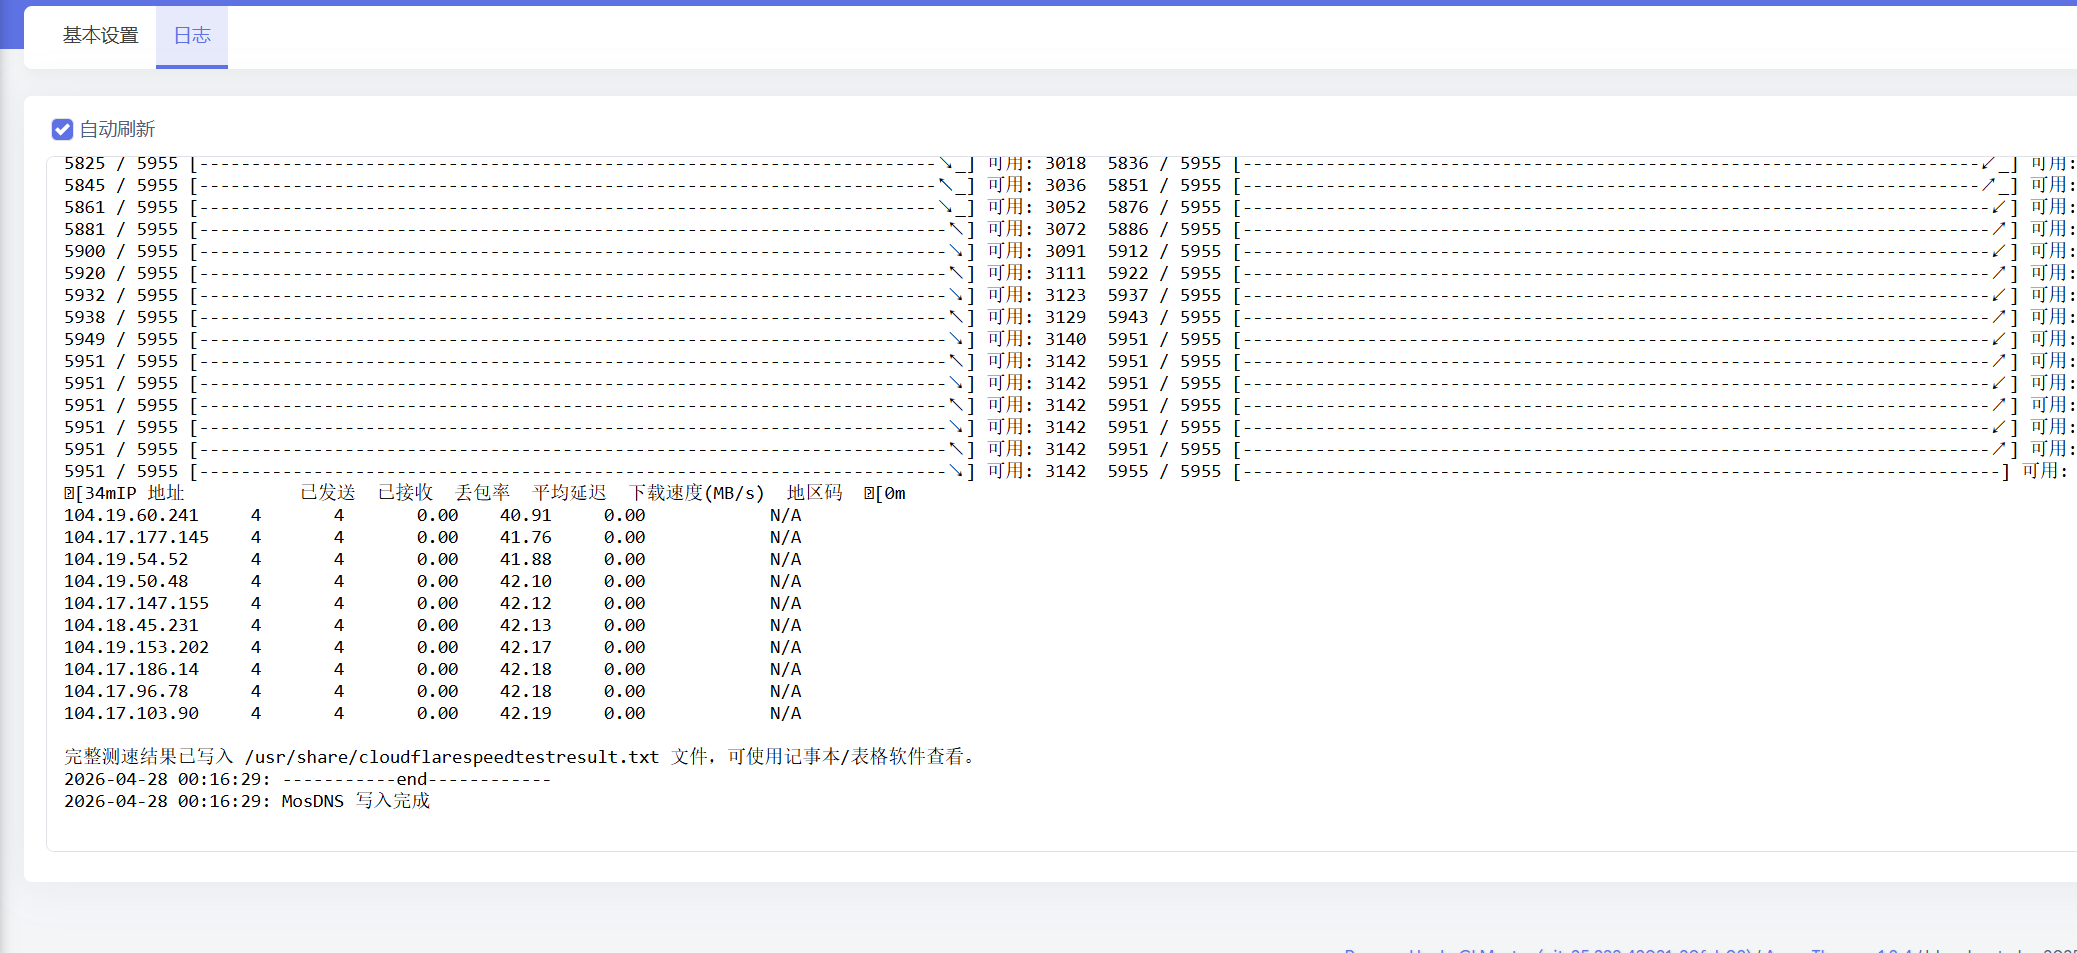This screenshot has height=953, width=2077.
Task: Click the 已发送 column header text
Action: click(327, 493)
